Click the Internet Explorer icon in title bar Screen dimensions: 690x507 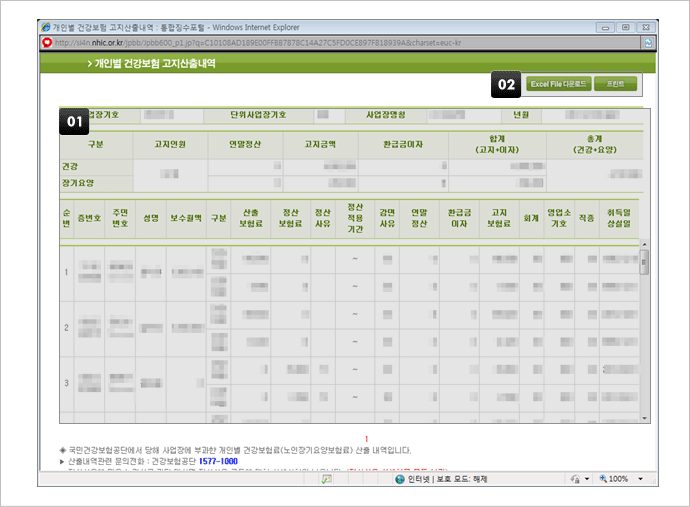[45, 27]
